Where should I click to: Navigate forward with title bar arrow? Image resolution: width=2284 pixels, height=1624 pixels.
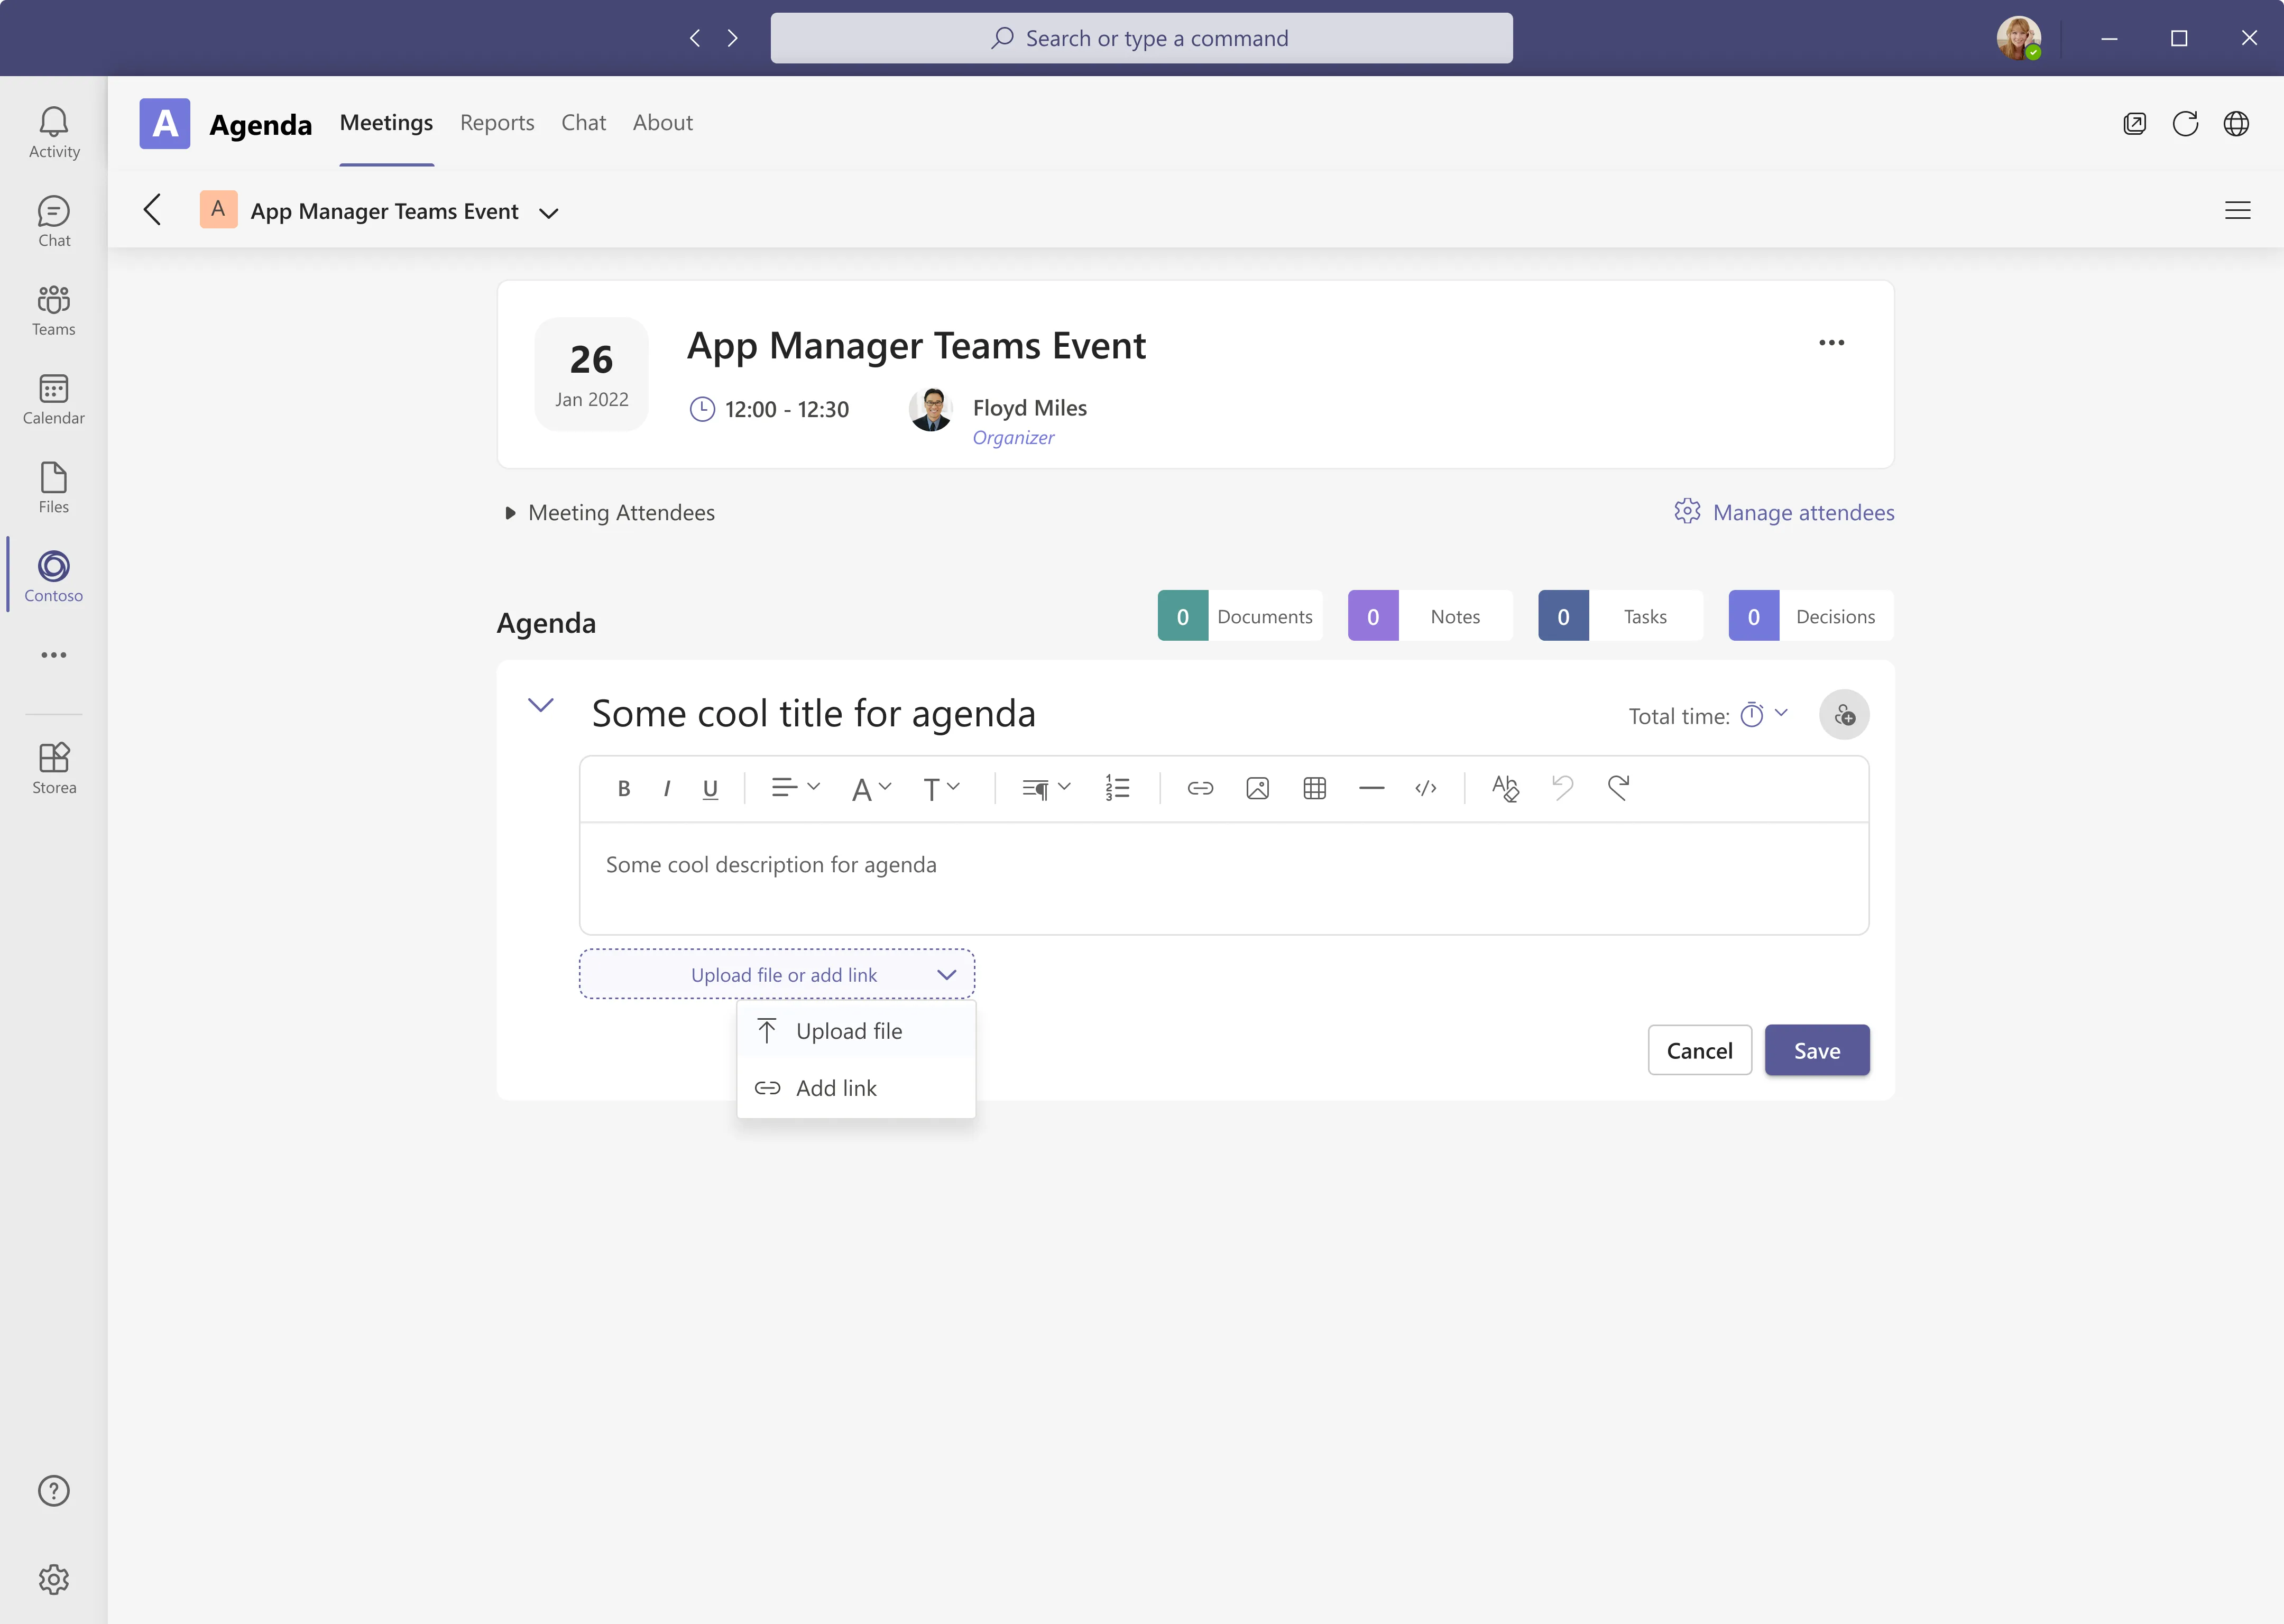click(x=733, y=38)
